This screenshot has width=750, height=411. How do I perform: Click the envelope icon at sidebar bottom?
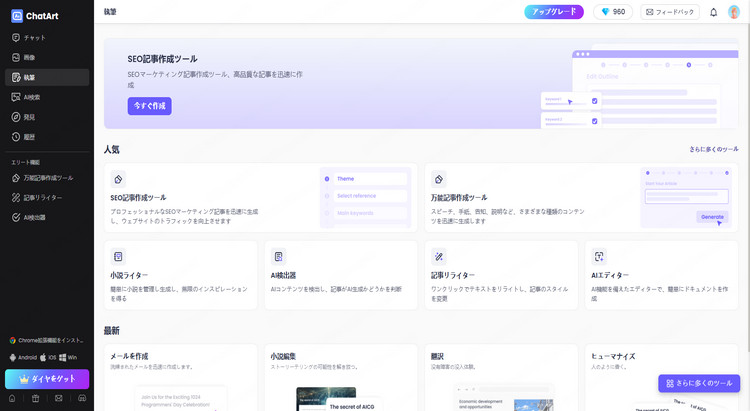(58, 398)
